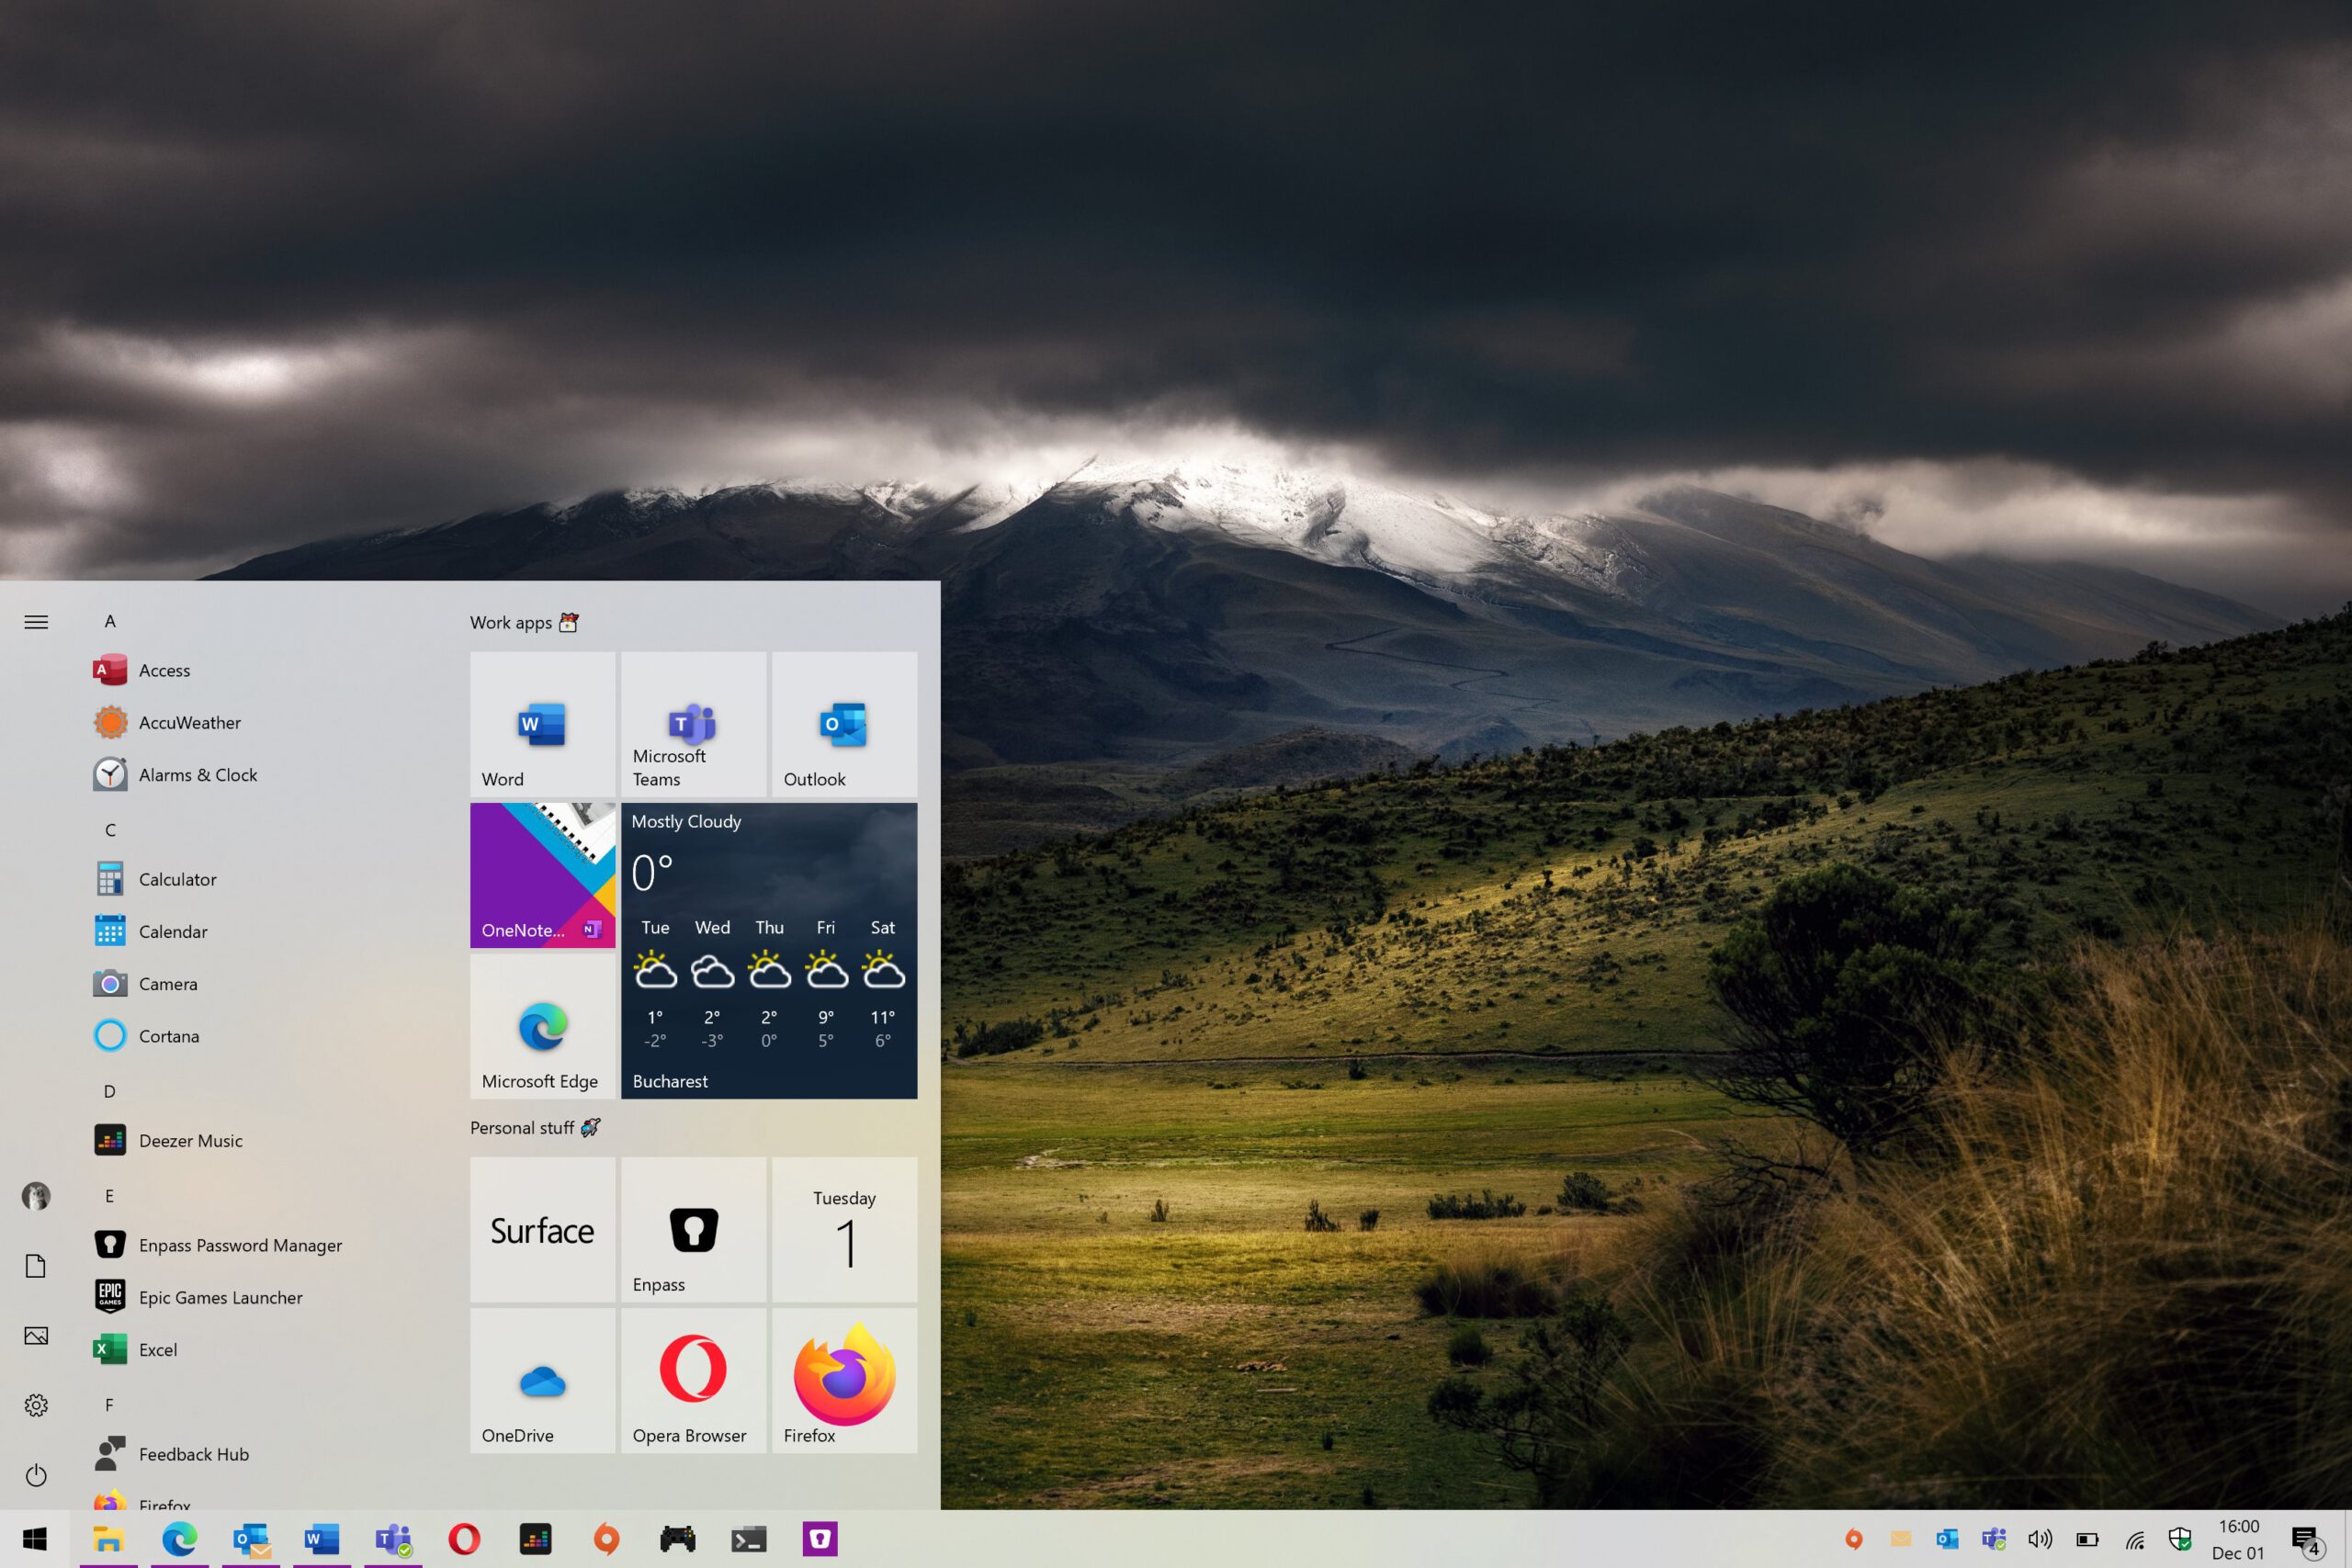Open Cortana from the app list
Screen dimensions: 2352x1568
tap(168, 1036)
